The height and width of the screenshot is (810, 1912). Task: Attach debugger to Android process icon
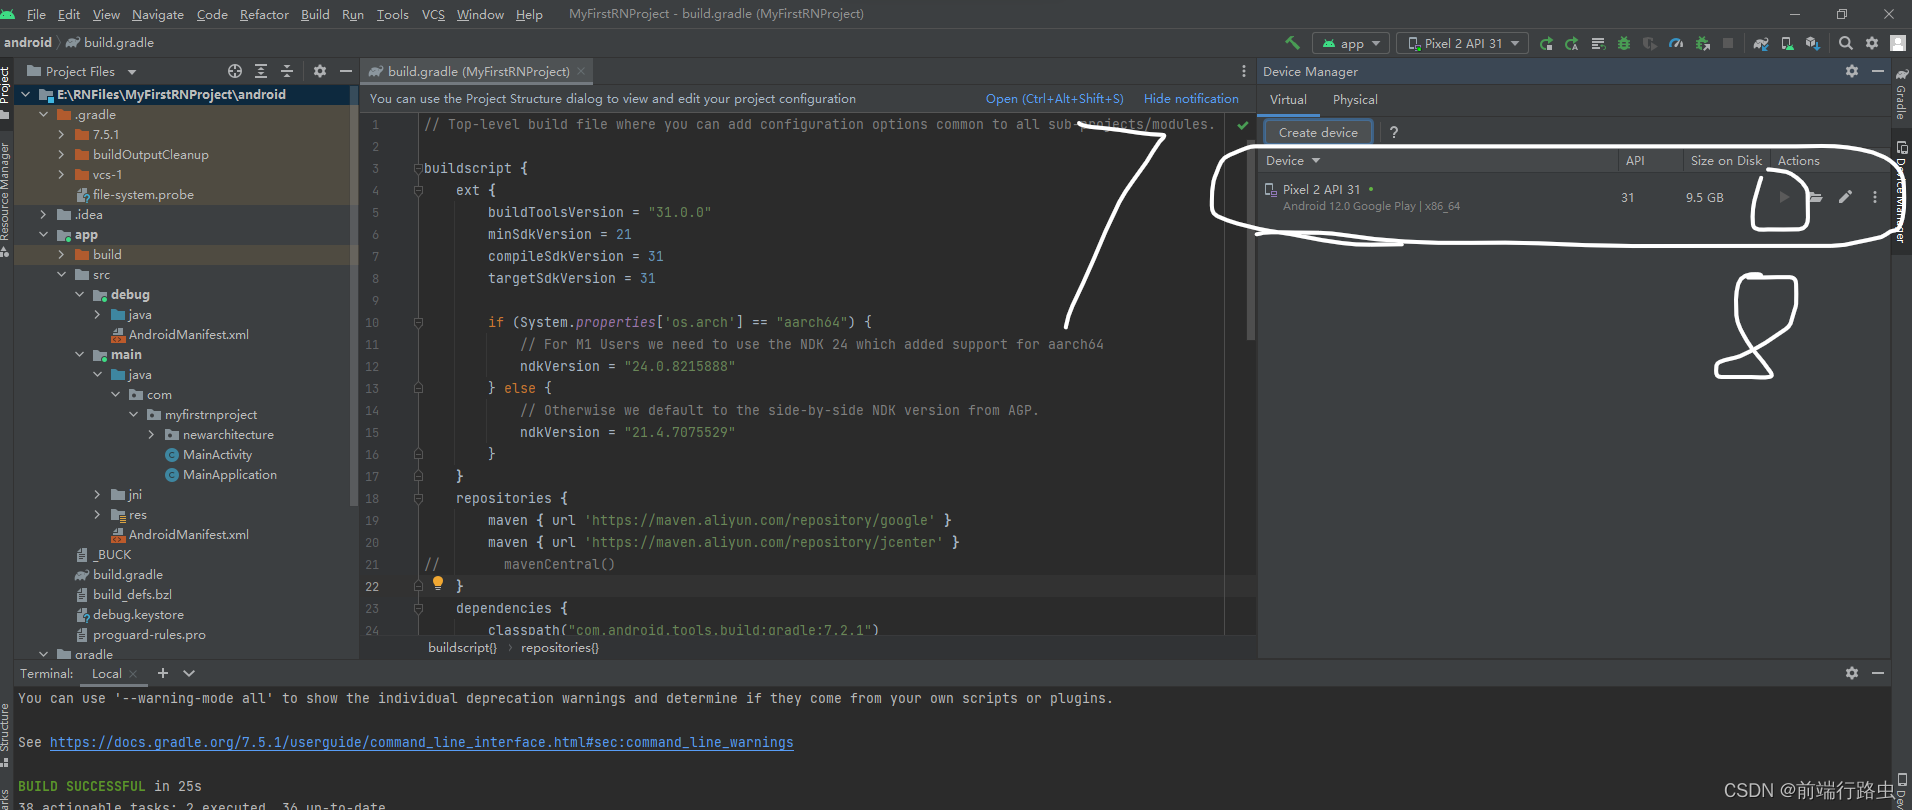[x=1702, y=43]
